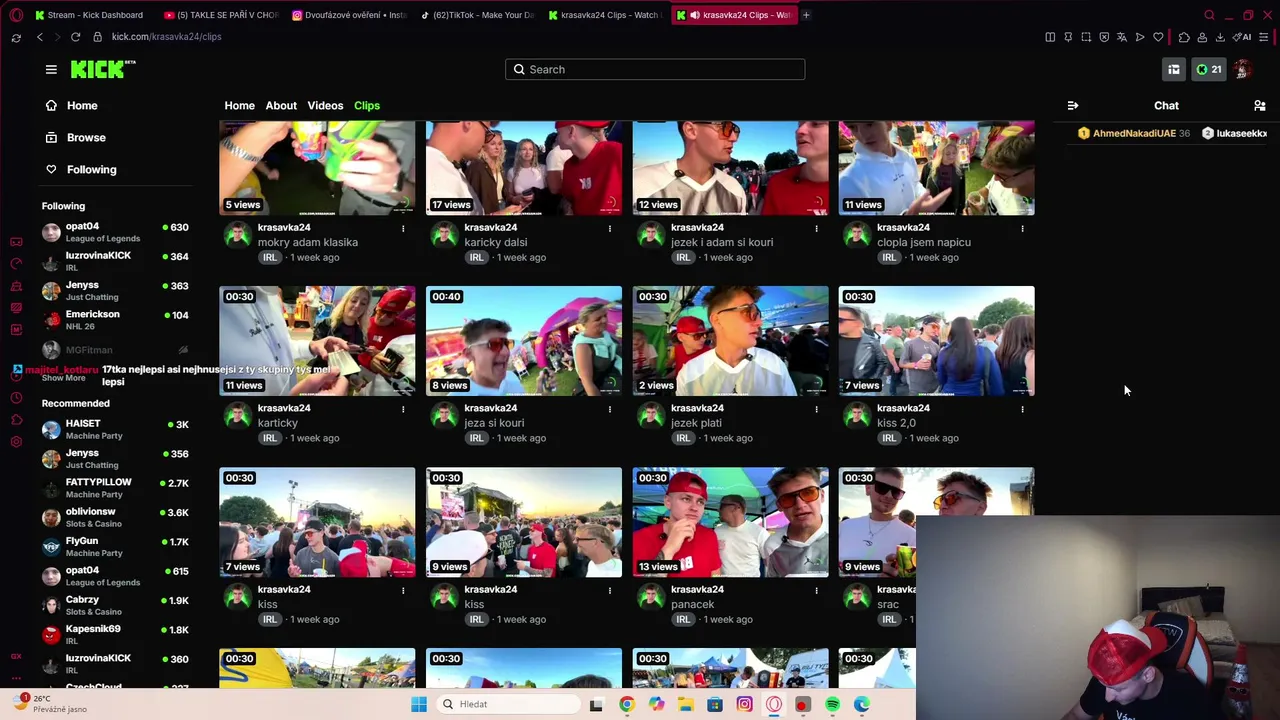Switch to the Videos tab
Image resolution: width=1280 pixels, height=720 pixels.
[x=325, y=105]
